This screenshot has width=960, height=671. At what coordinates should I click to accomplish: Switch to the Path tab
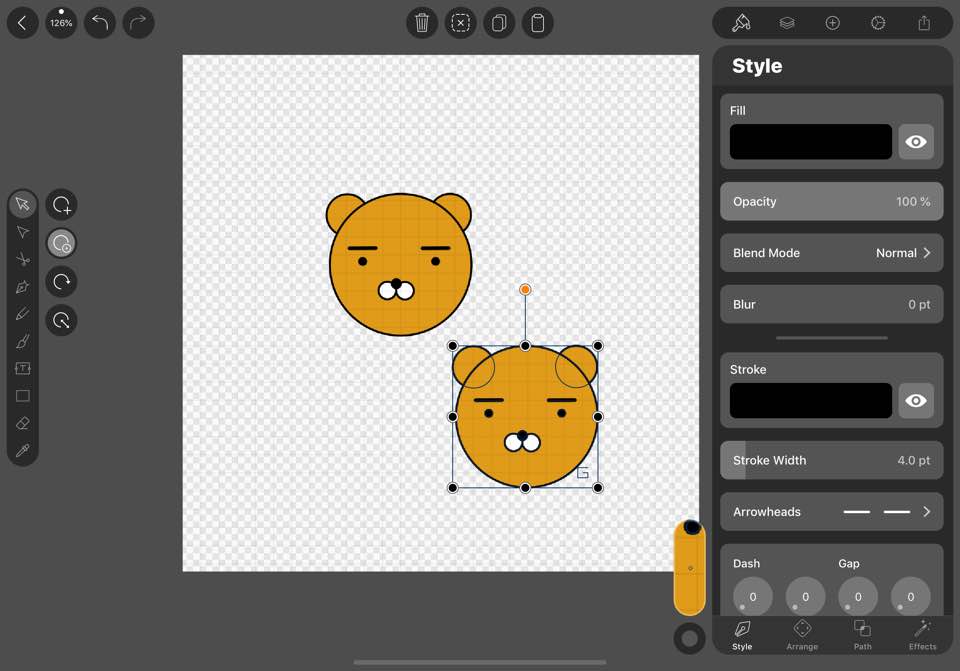(862, 635)
